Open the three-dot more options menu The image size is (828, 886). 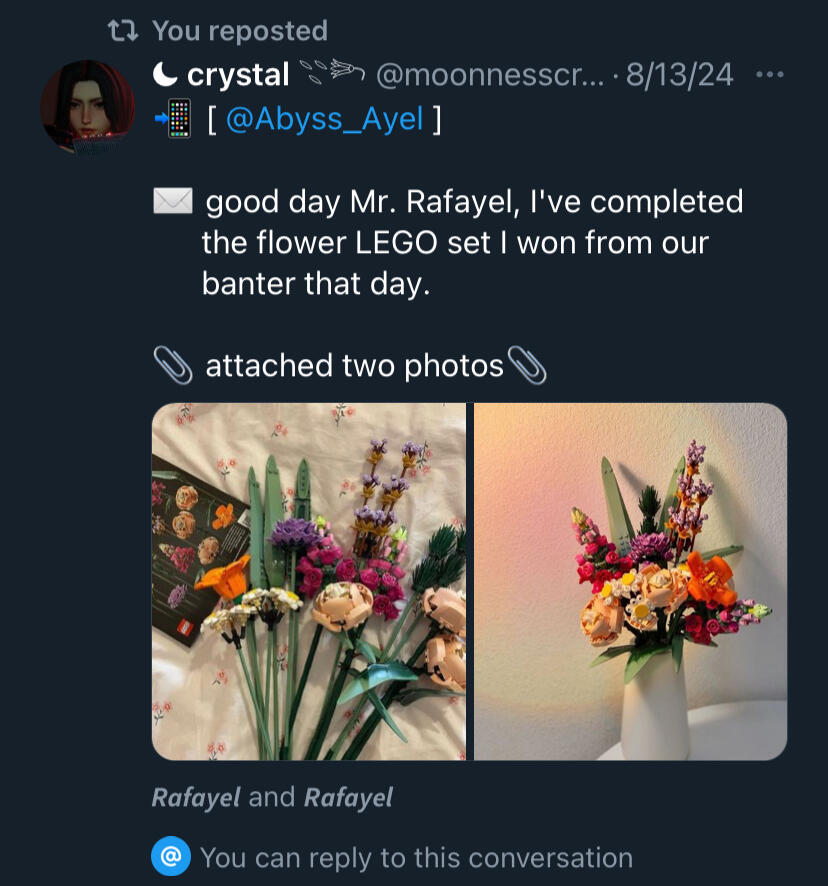coord(770,75)
